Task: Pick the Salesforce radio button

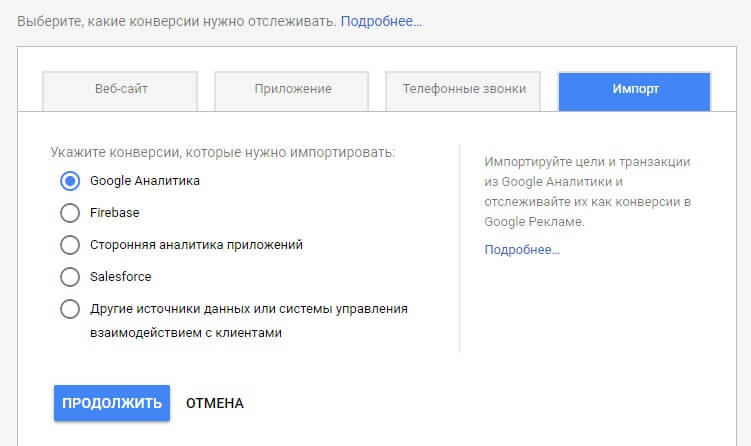Action: pyautogui.click(x=70, y=277)
